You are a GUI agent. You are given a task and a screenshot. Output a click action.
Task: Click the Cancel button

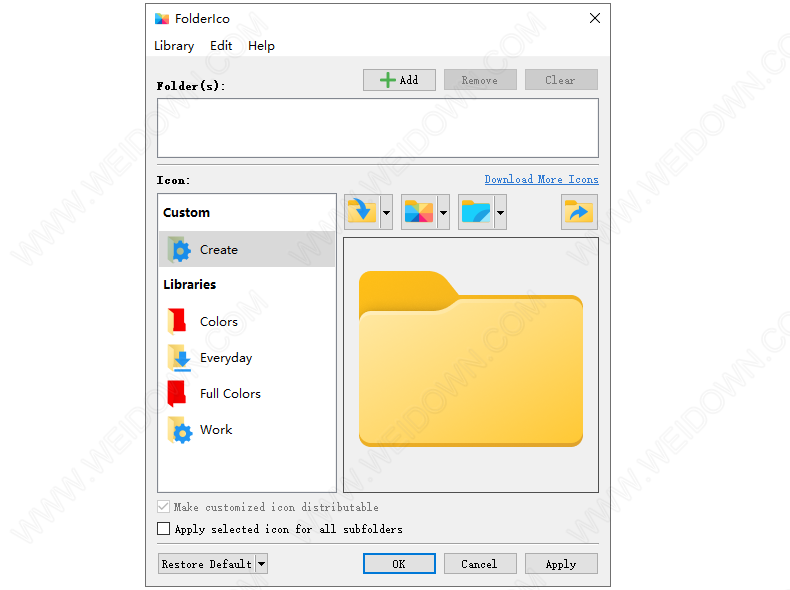point(480,564)
